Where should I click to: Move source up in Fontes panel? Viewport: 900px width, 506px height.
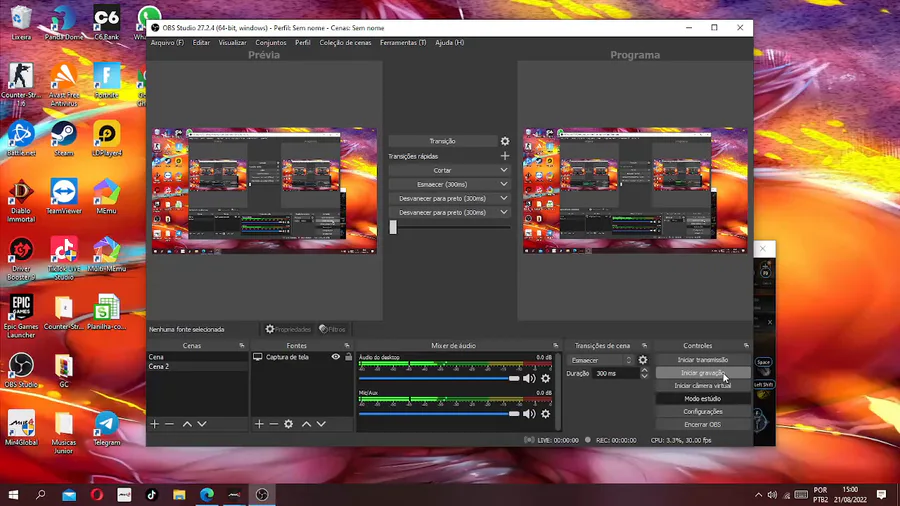pos(307,424)
